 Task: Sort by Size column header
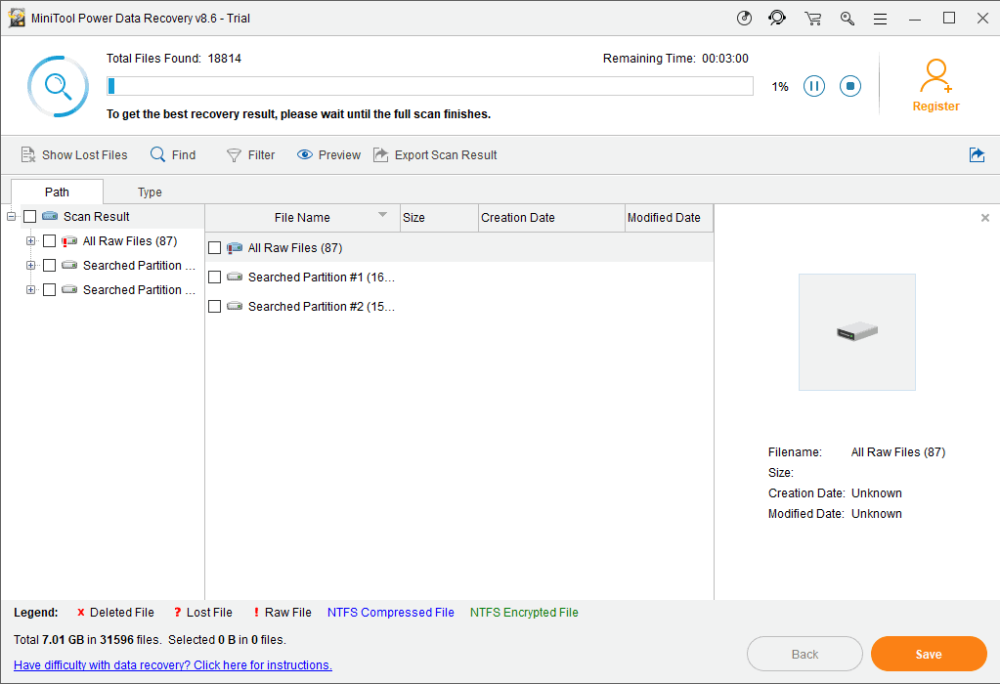pos(439,217)
